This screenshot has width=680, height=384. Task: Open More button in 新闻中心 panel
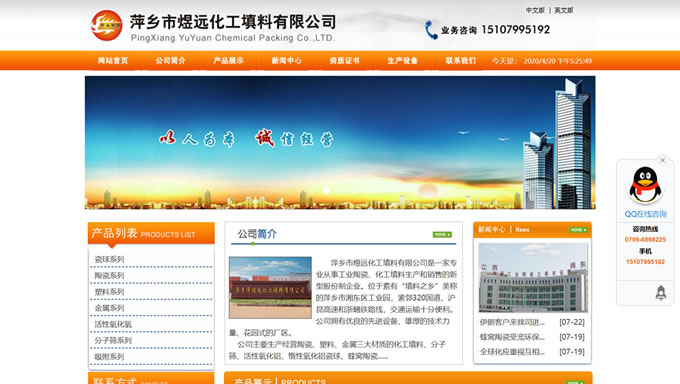click(578, 230)
